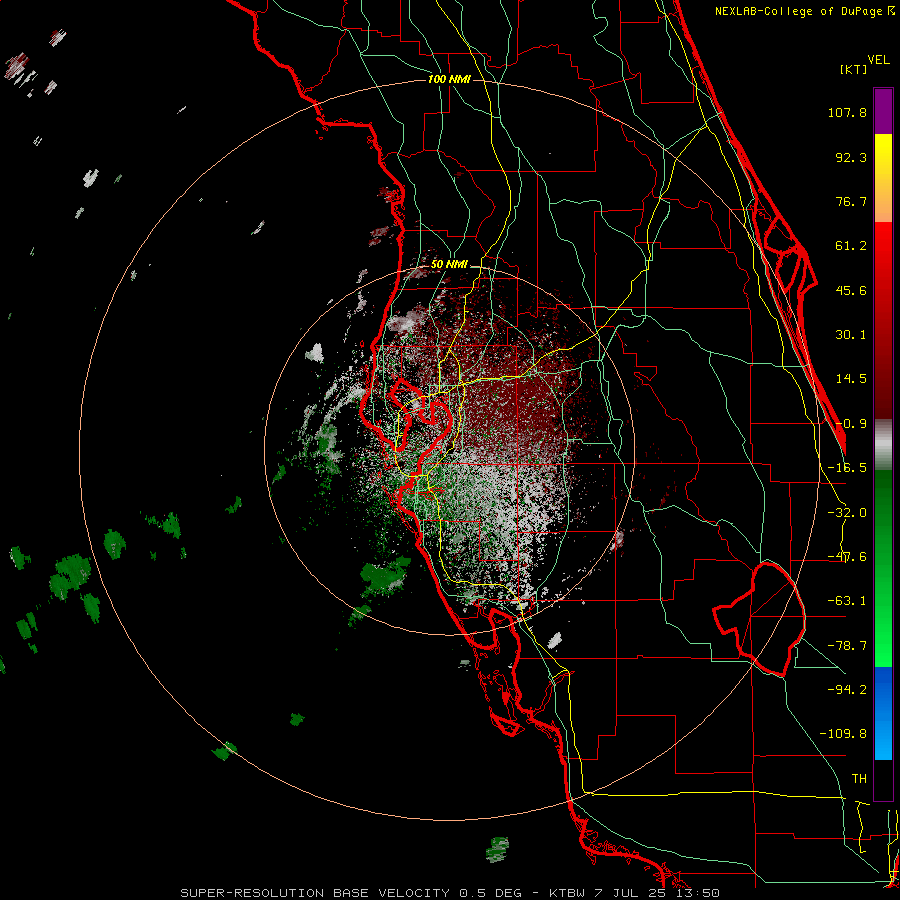The width and height of the screenshot is (900, 900).
Task: Click the -109.8 velocity scale value
Action: pos(843,734)
